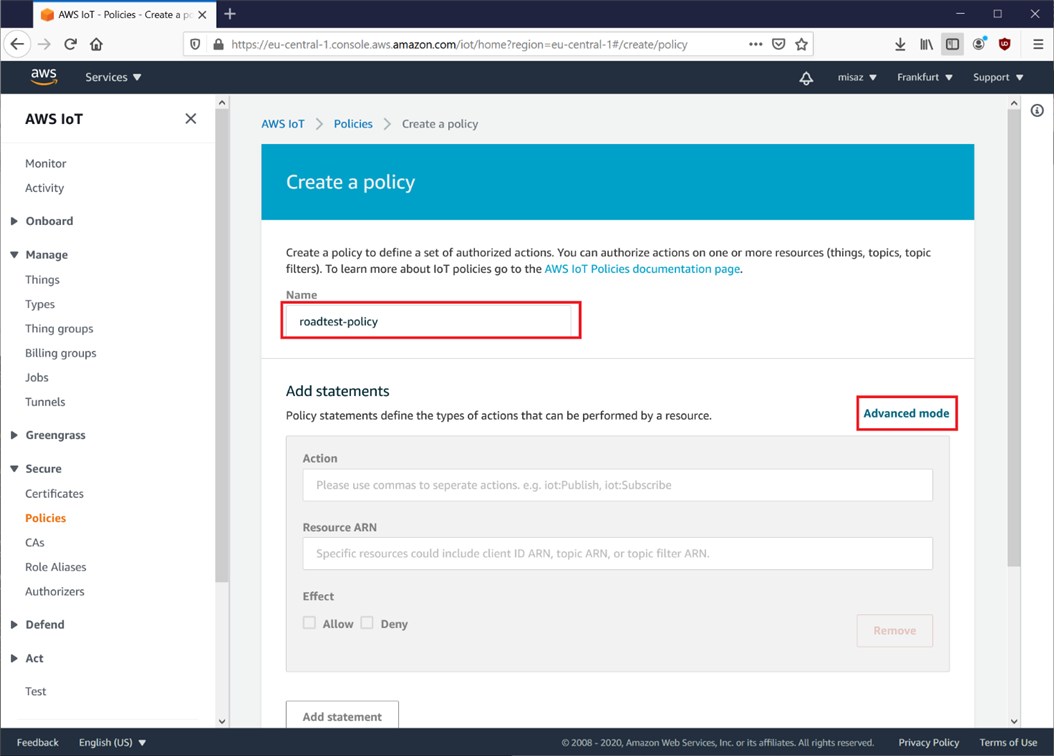Open the Frankfurt region dropdown
1054x756 pixels.
pos(924,77)
